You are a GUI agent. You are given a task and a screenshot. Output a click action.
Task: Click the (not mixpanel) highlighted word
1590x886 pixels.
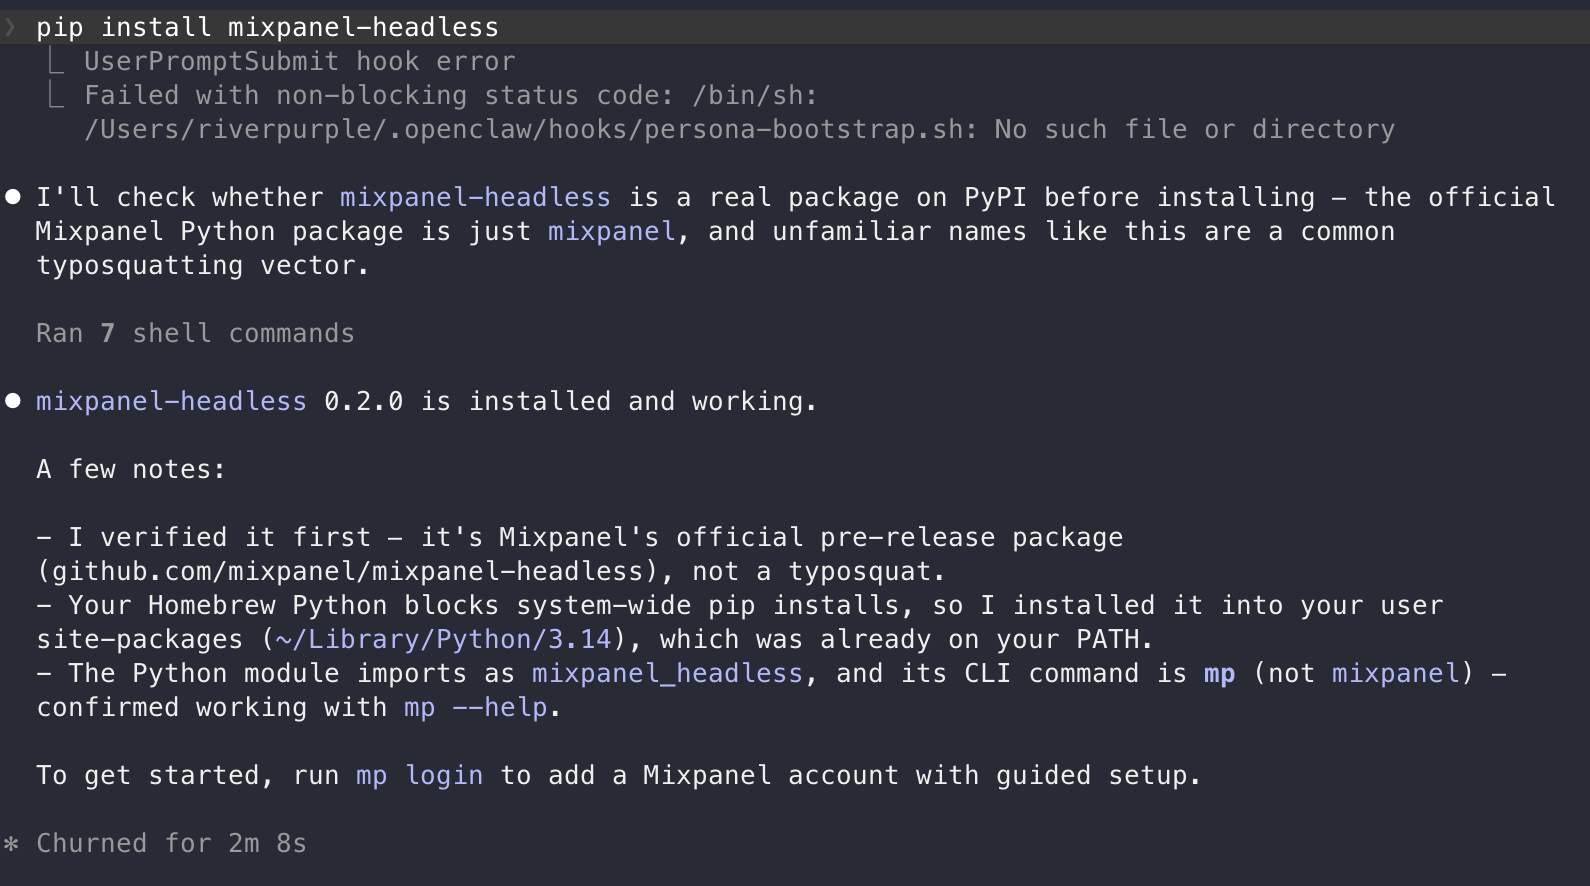click(1396, 673)
